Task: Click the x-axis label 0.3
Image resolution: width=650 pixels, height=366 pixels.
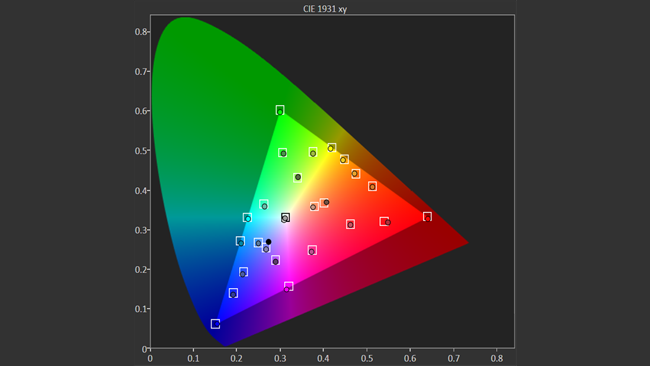Action: (x=280, y=358)
